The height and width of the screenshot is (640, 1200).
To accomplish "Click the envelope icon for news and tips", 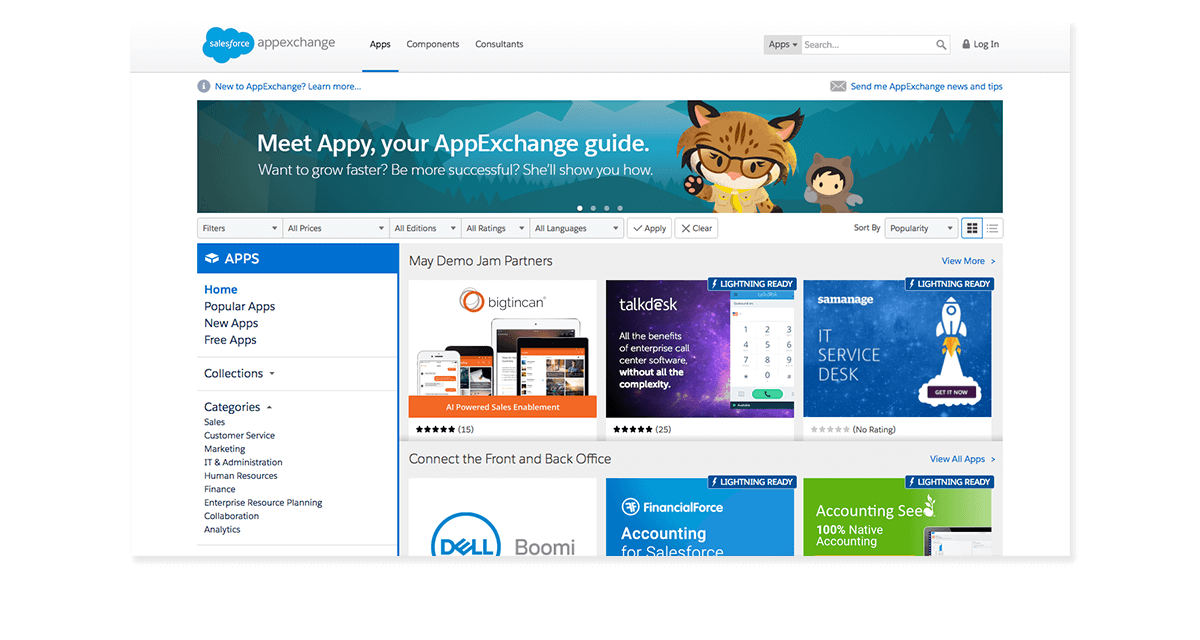I will (838, 87).
